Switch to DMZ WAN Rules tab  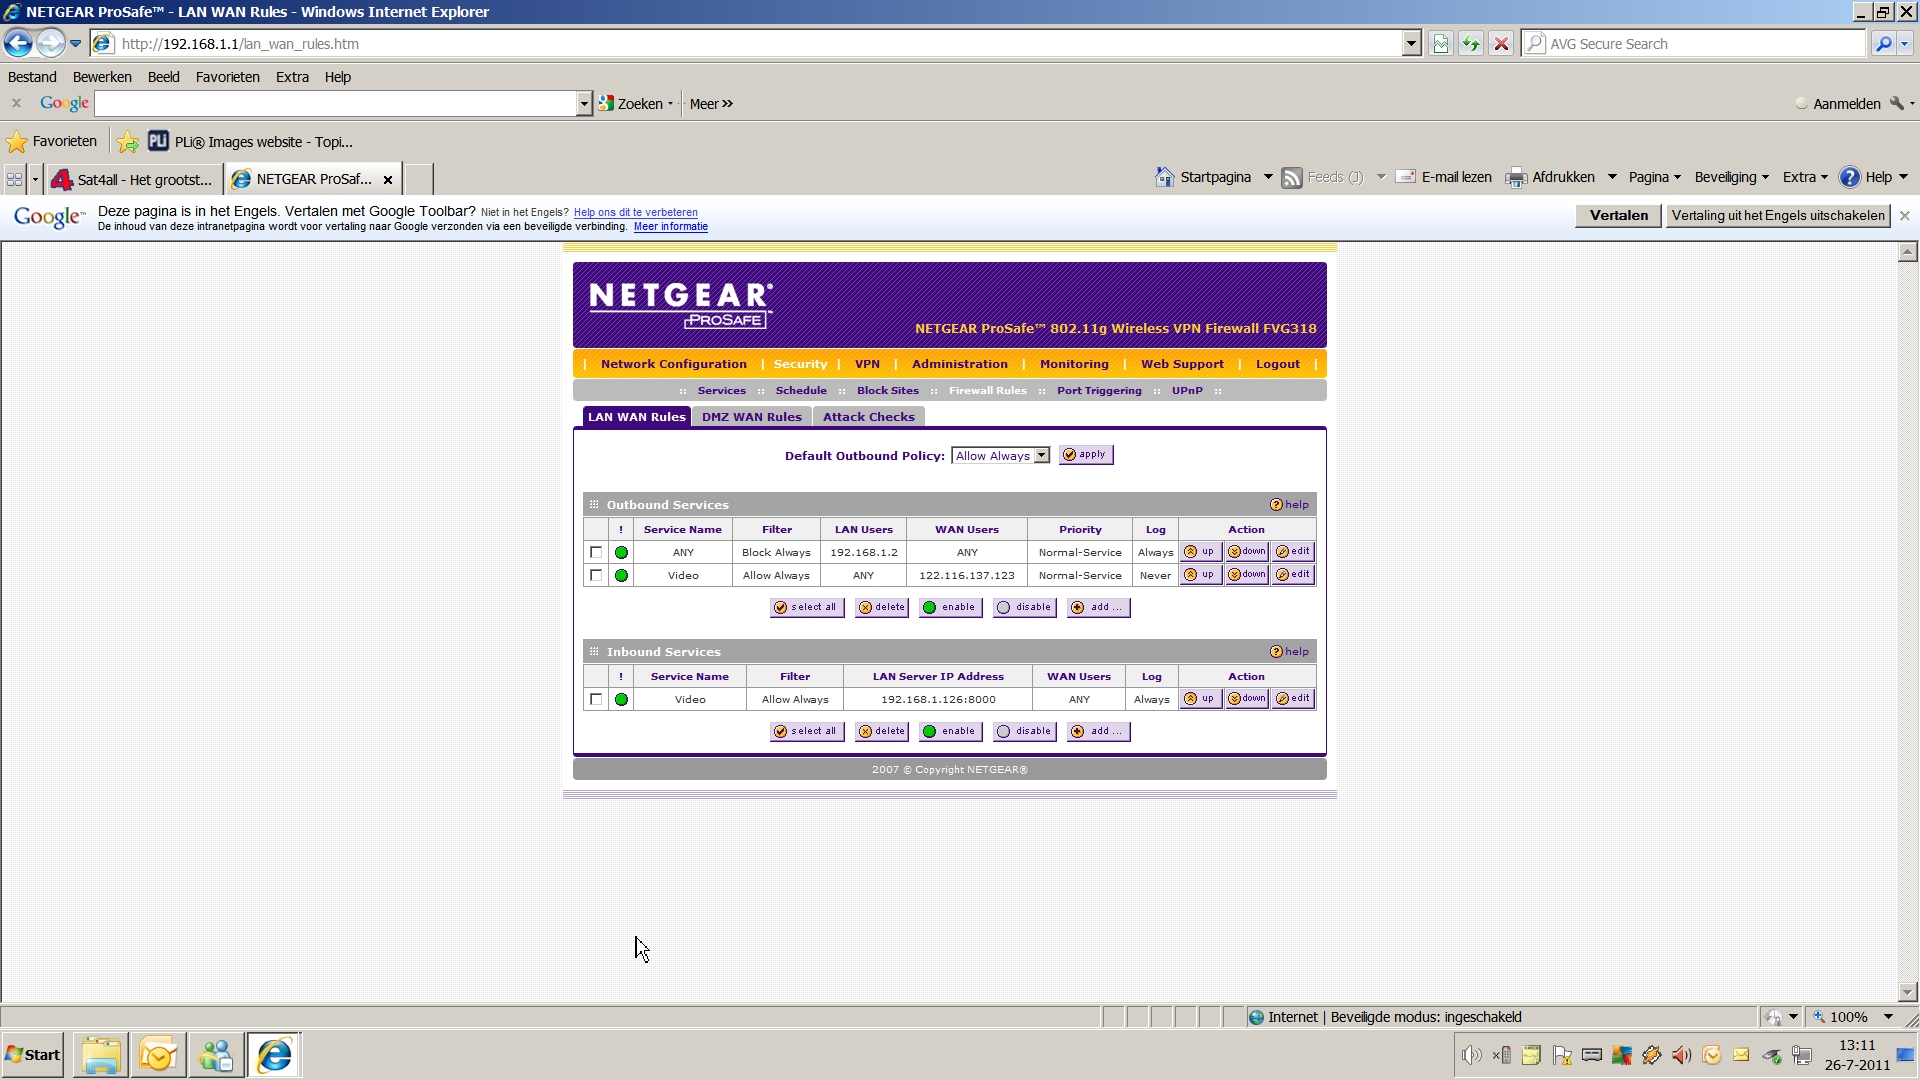(751, 417)
